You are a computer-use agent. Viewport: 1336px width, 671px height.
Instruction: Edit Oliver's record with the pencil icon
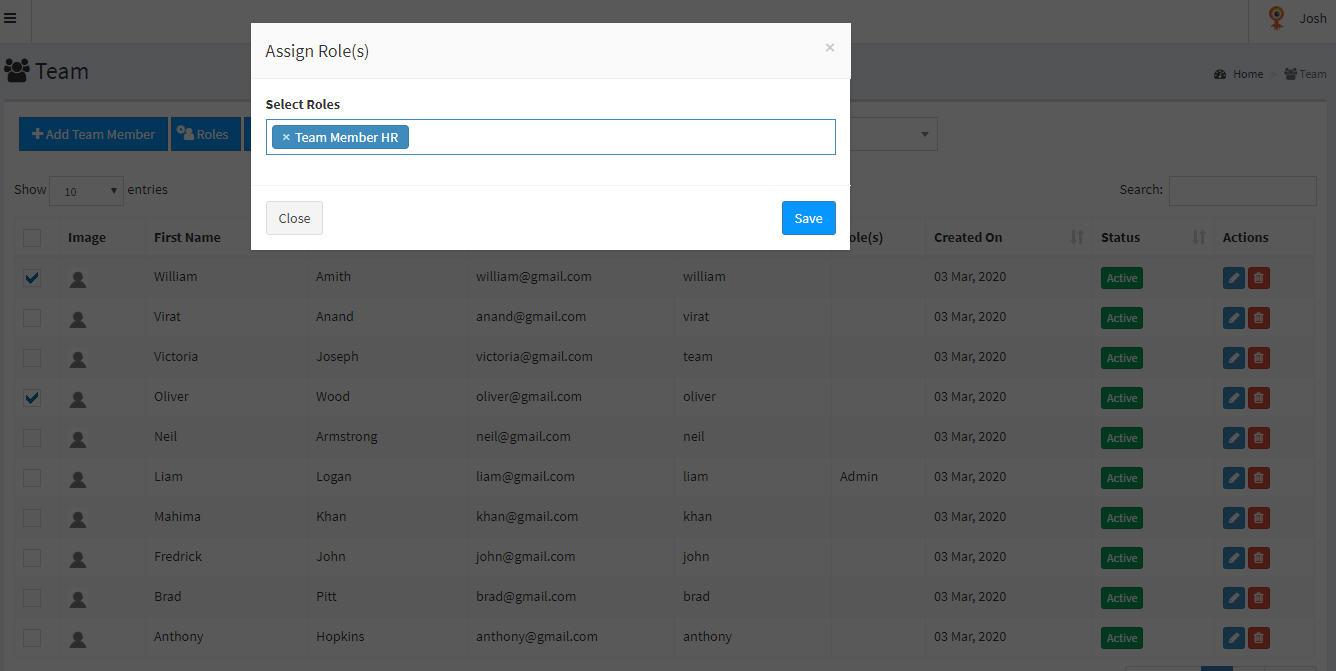pyautogui.click(x=1234, y=398)
